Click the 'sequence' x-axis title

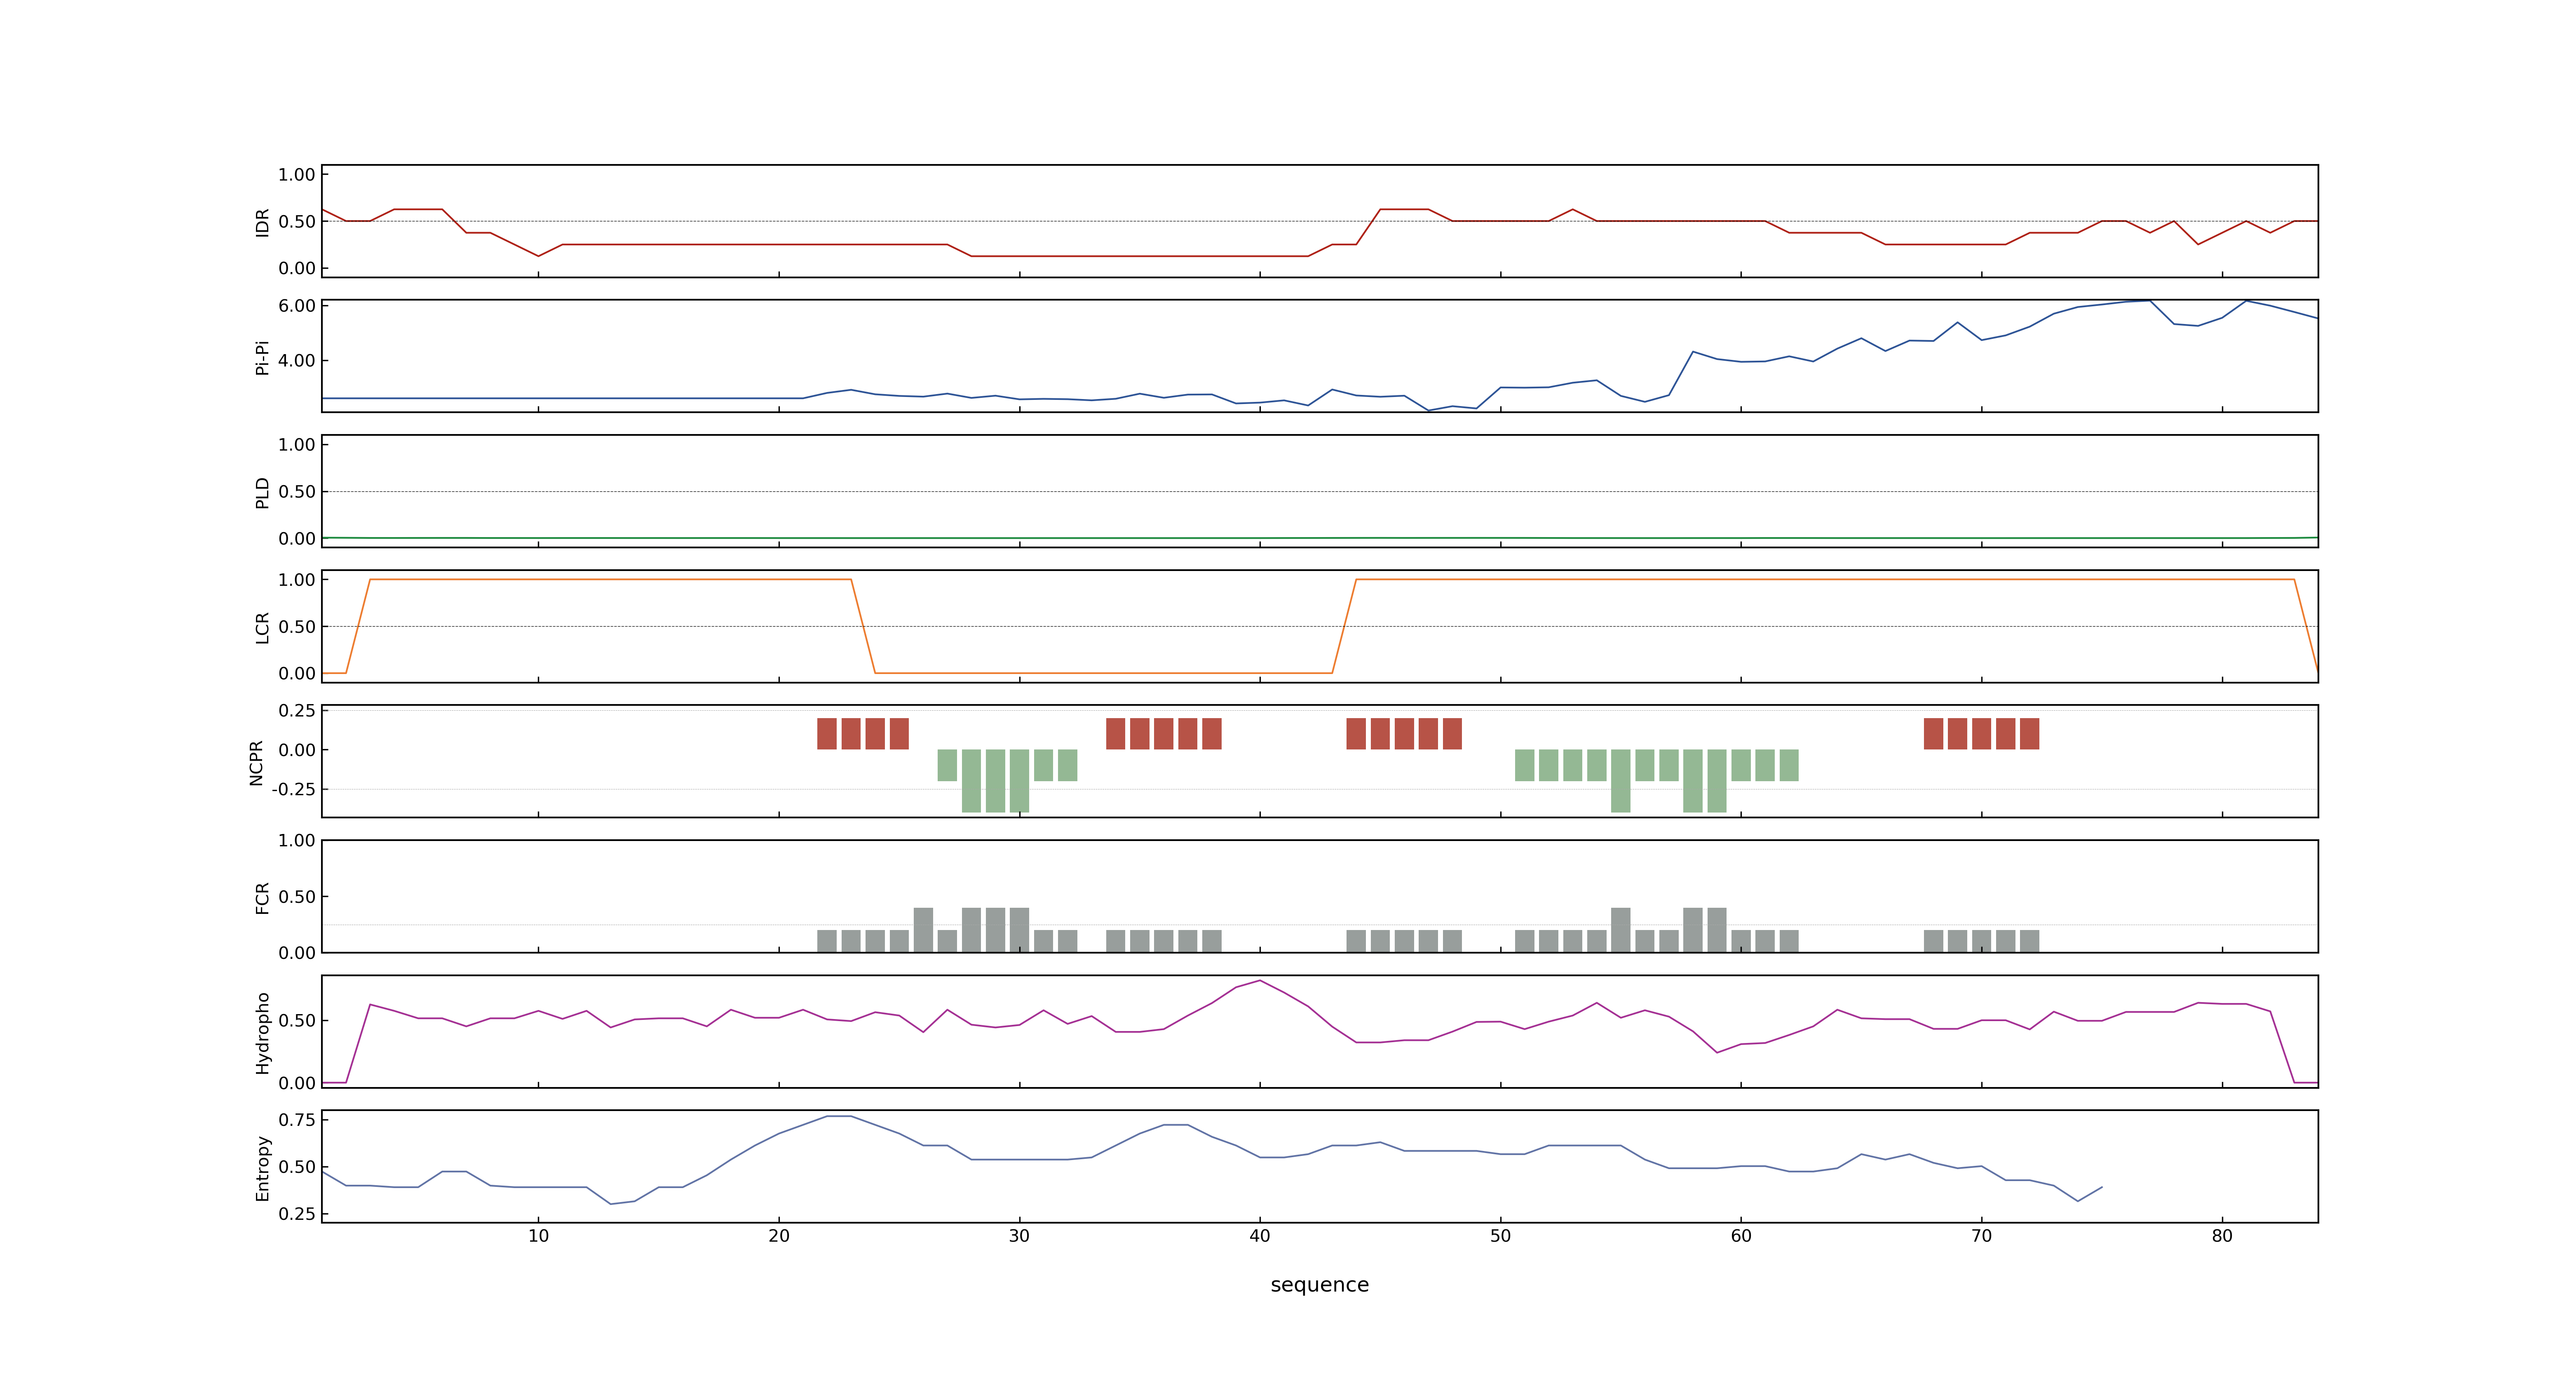pos(1319,1285)
